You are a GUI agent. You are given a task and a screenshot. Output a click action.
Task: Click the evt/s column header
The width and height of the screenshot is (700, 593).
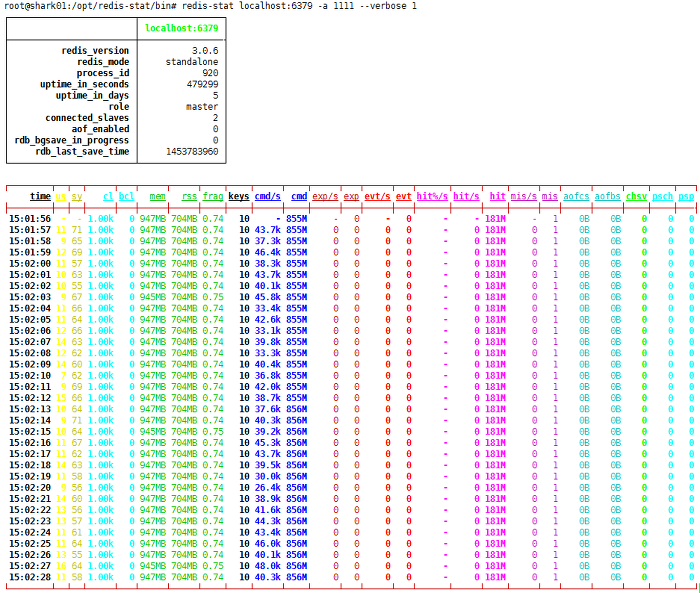tap(377, 196)
